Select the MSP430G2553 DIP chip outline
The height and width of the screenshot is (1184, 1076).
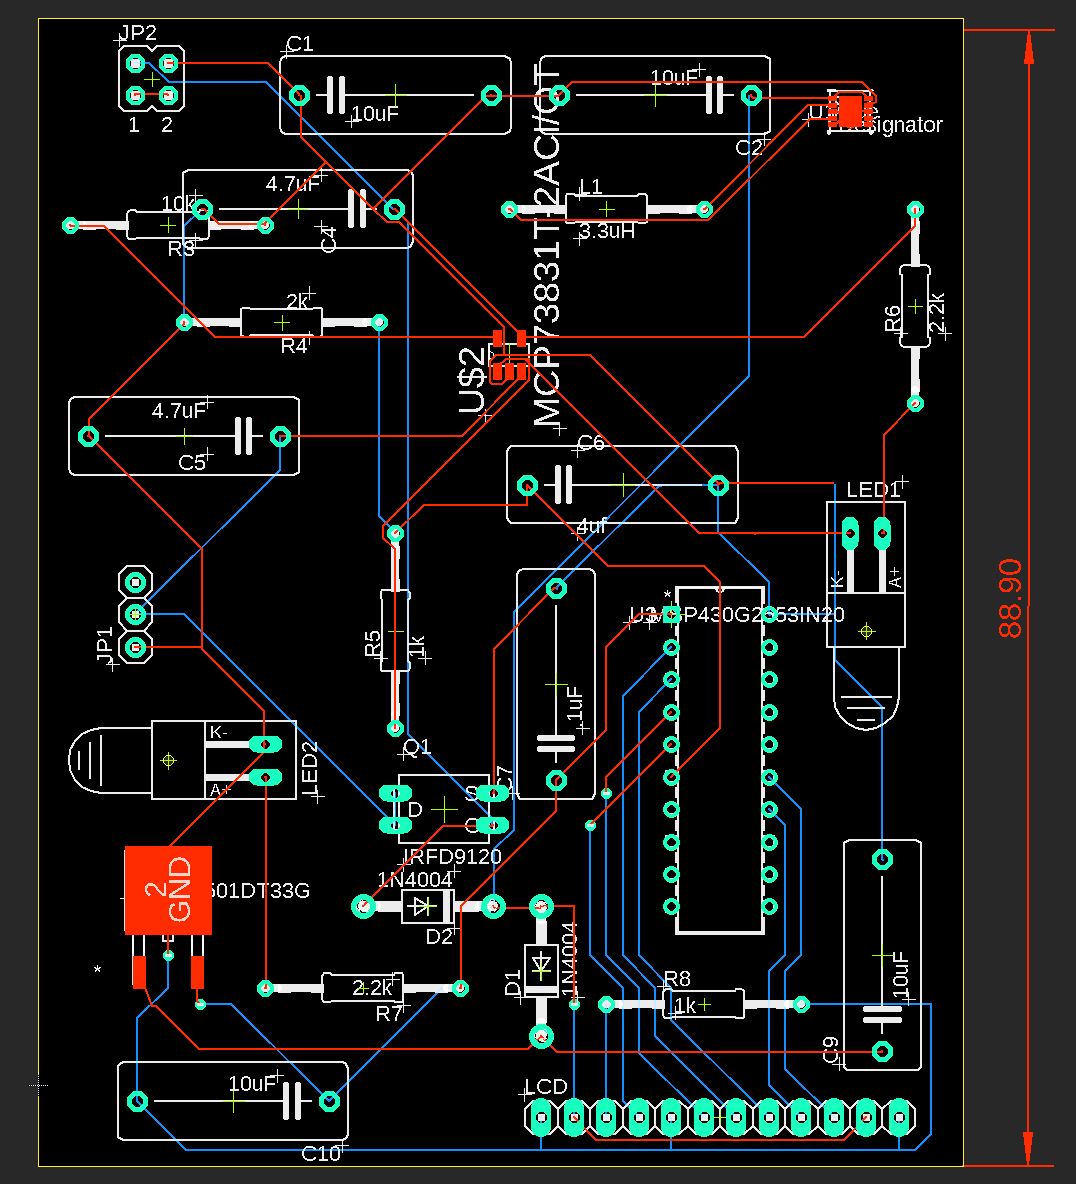click(719, 760)
